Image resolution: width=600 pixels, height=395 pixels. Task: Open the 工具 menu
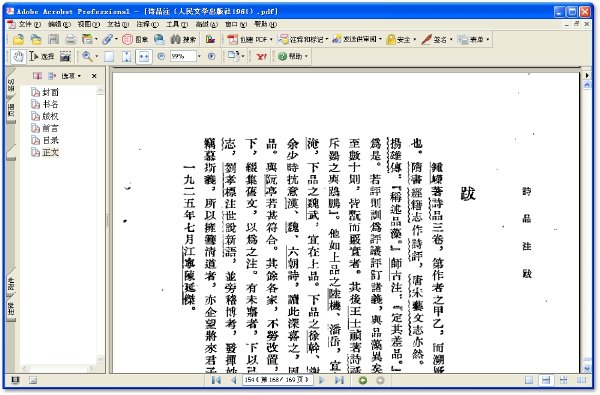[177, 24]
